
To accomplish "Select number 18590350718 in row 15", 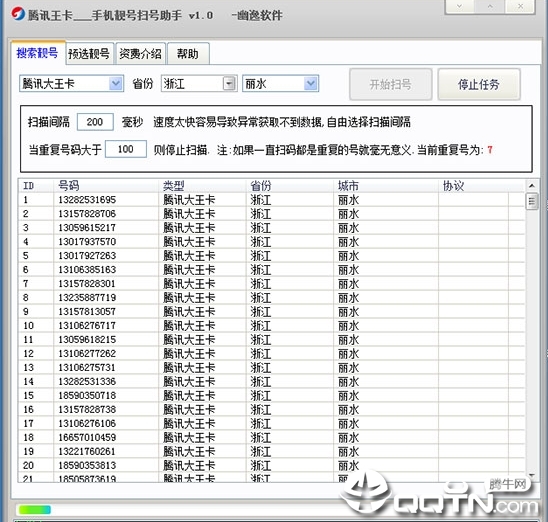I will pos(87,396).
